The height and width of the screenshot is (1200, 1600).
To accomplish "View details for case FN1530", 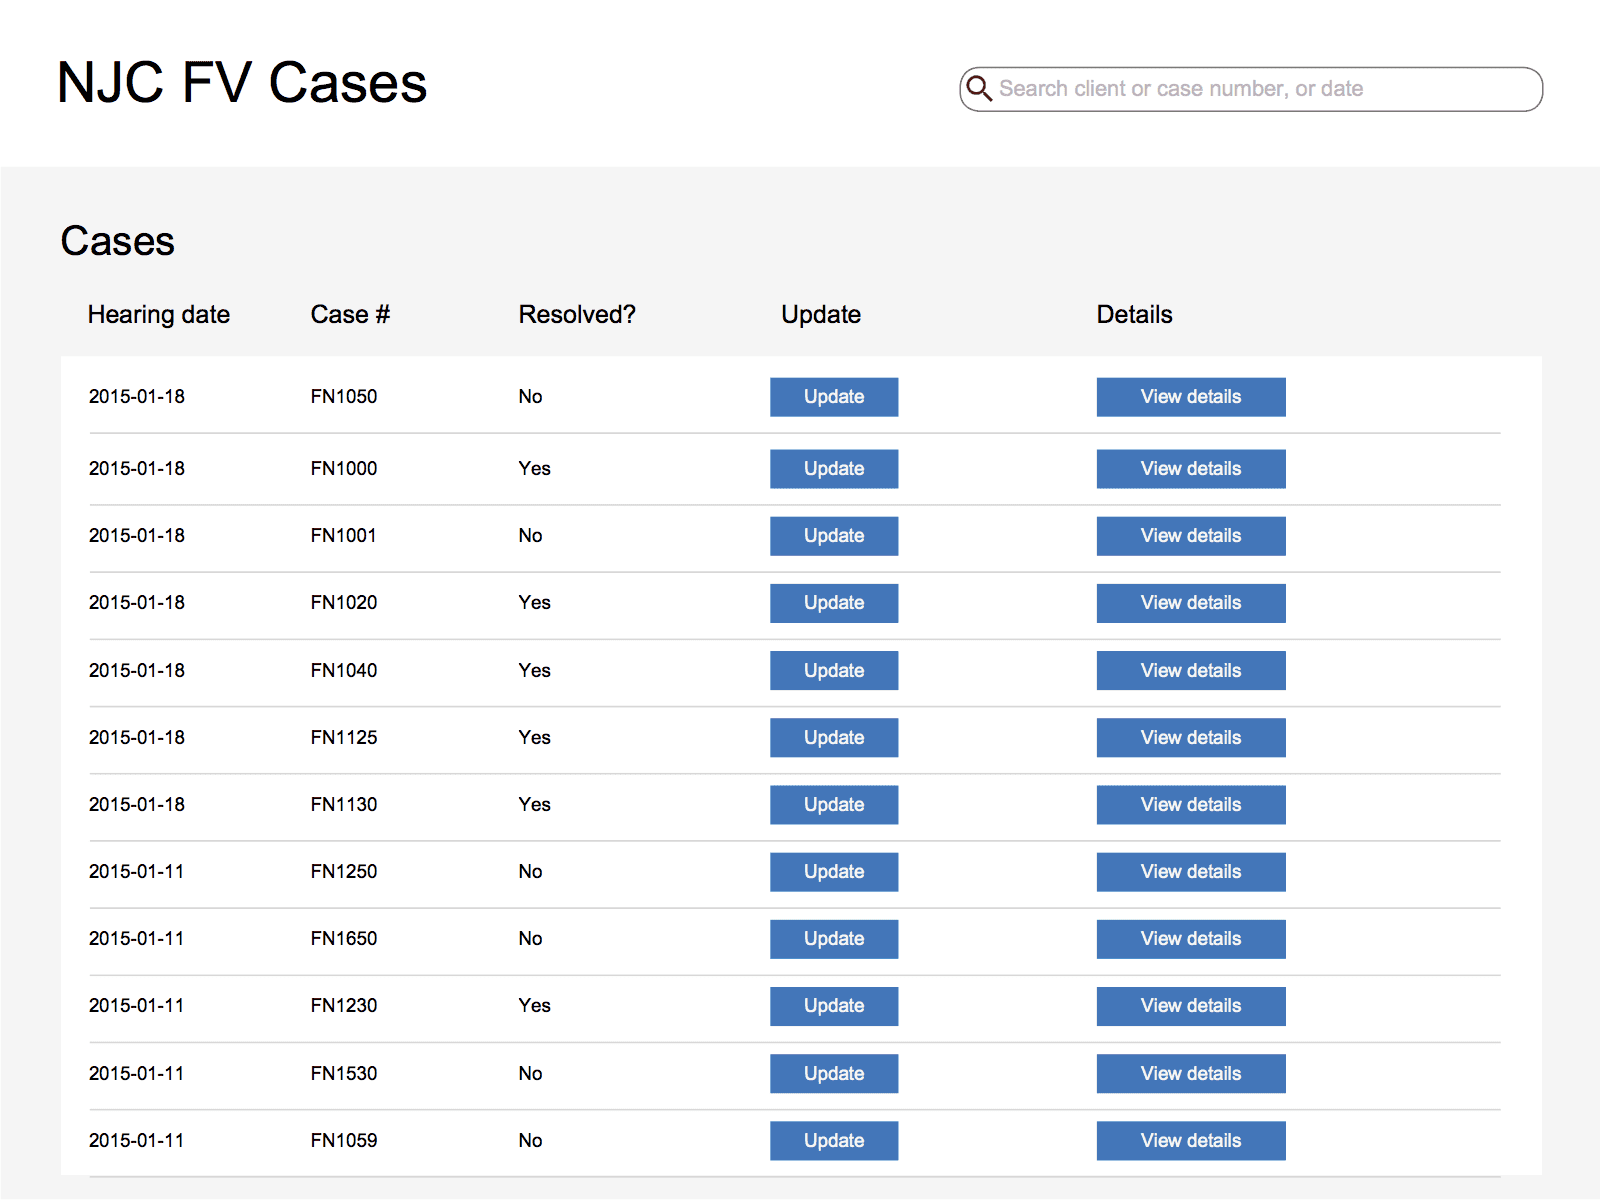I will 1191,1074.
